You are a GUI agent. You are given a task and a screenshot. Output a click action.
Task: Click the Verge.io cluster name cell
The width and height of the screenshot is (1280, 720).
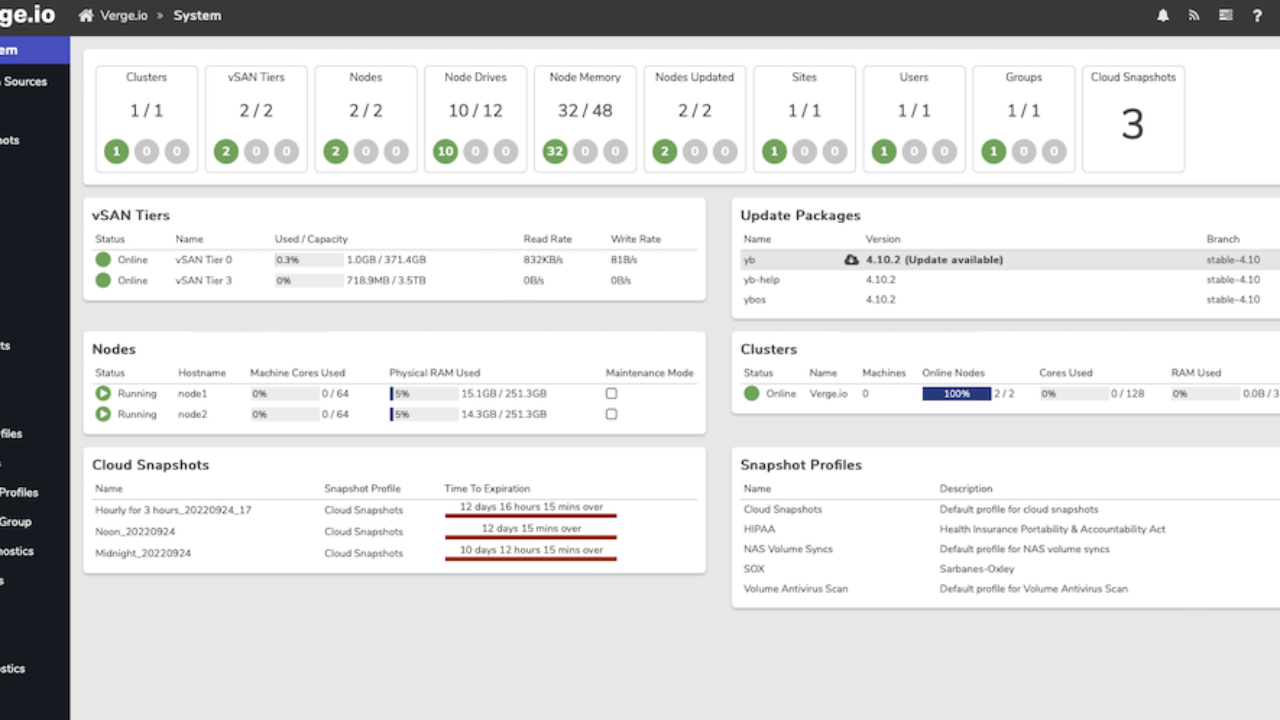pos(828,394)
